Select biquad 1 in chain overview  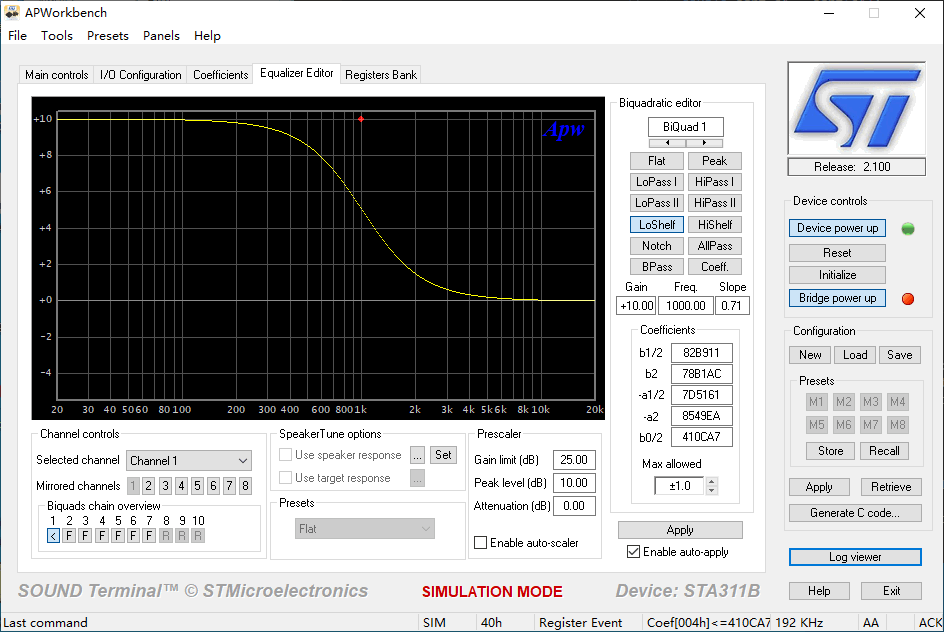(53, 536)
